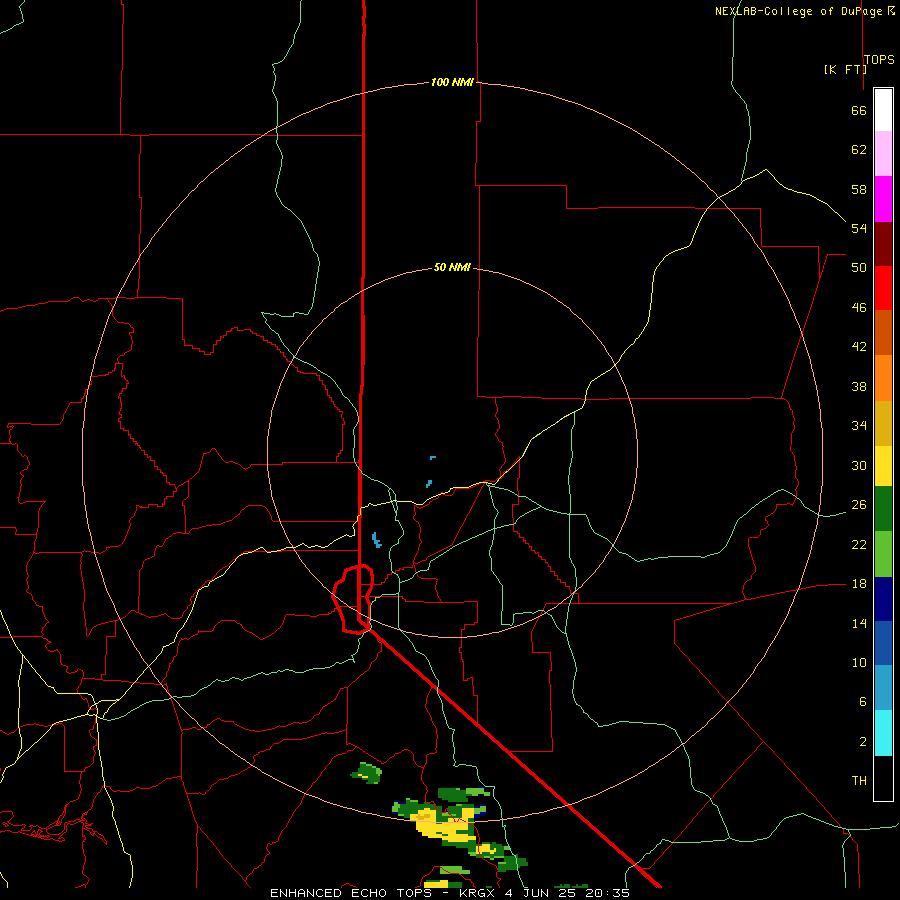Click the dark green 26 kft swatch
Image resolution: width=900 pixels, height=900 pixels.
pos(883,509)
